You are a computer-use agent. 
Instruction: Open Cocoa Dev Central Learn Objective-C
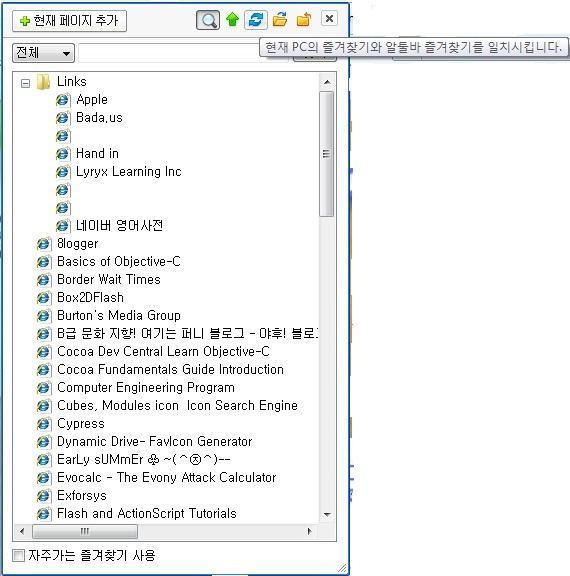(x=163, y=352)
